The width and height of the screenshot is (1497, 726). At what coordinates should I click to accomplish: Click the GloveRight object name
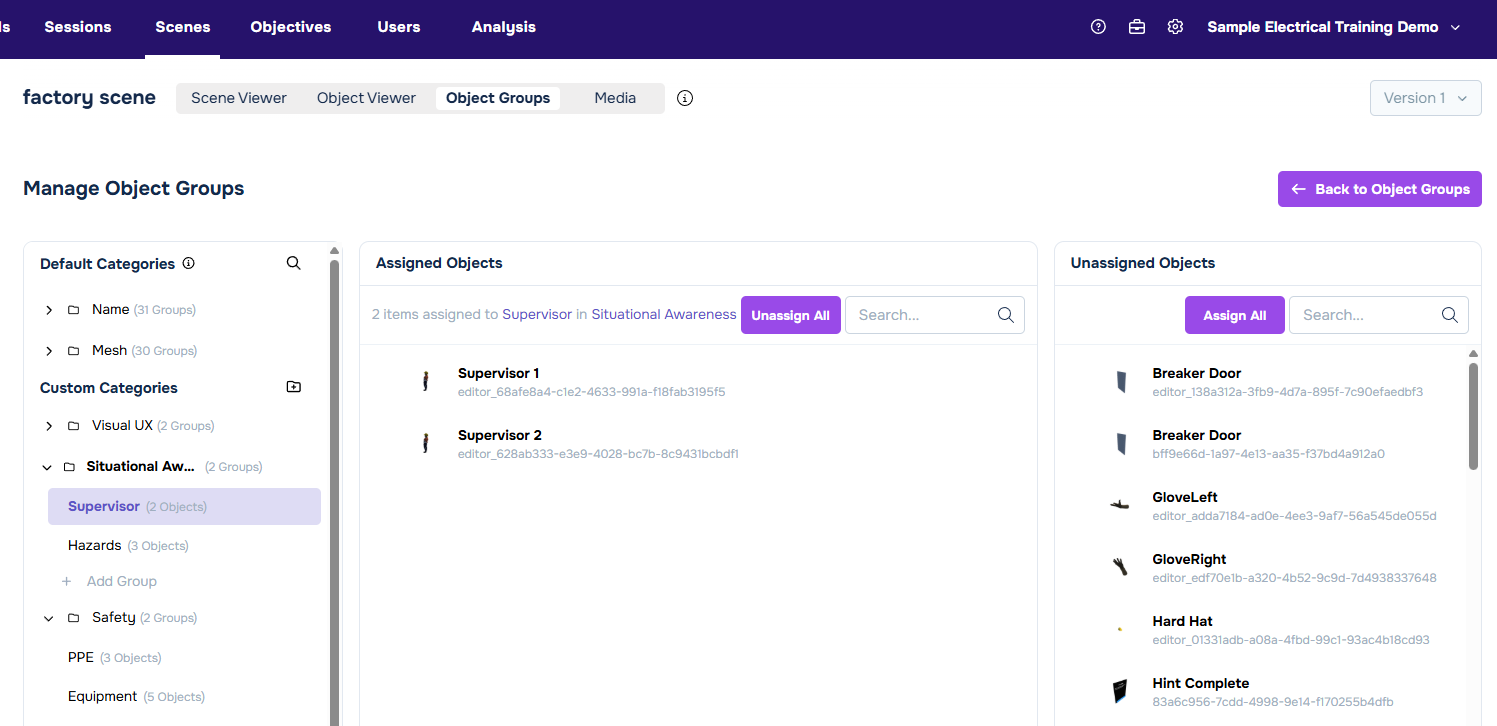pos(1189,559)
